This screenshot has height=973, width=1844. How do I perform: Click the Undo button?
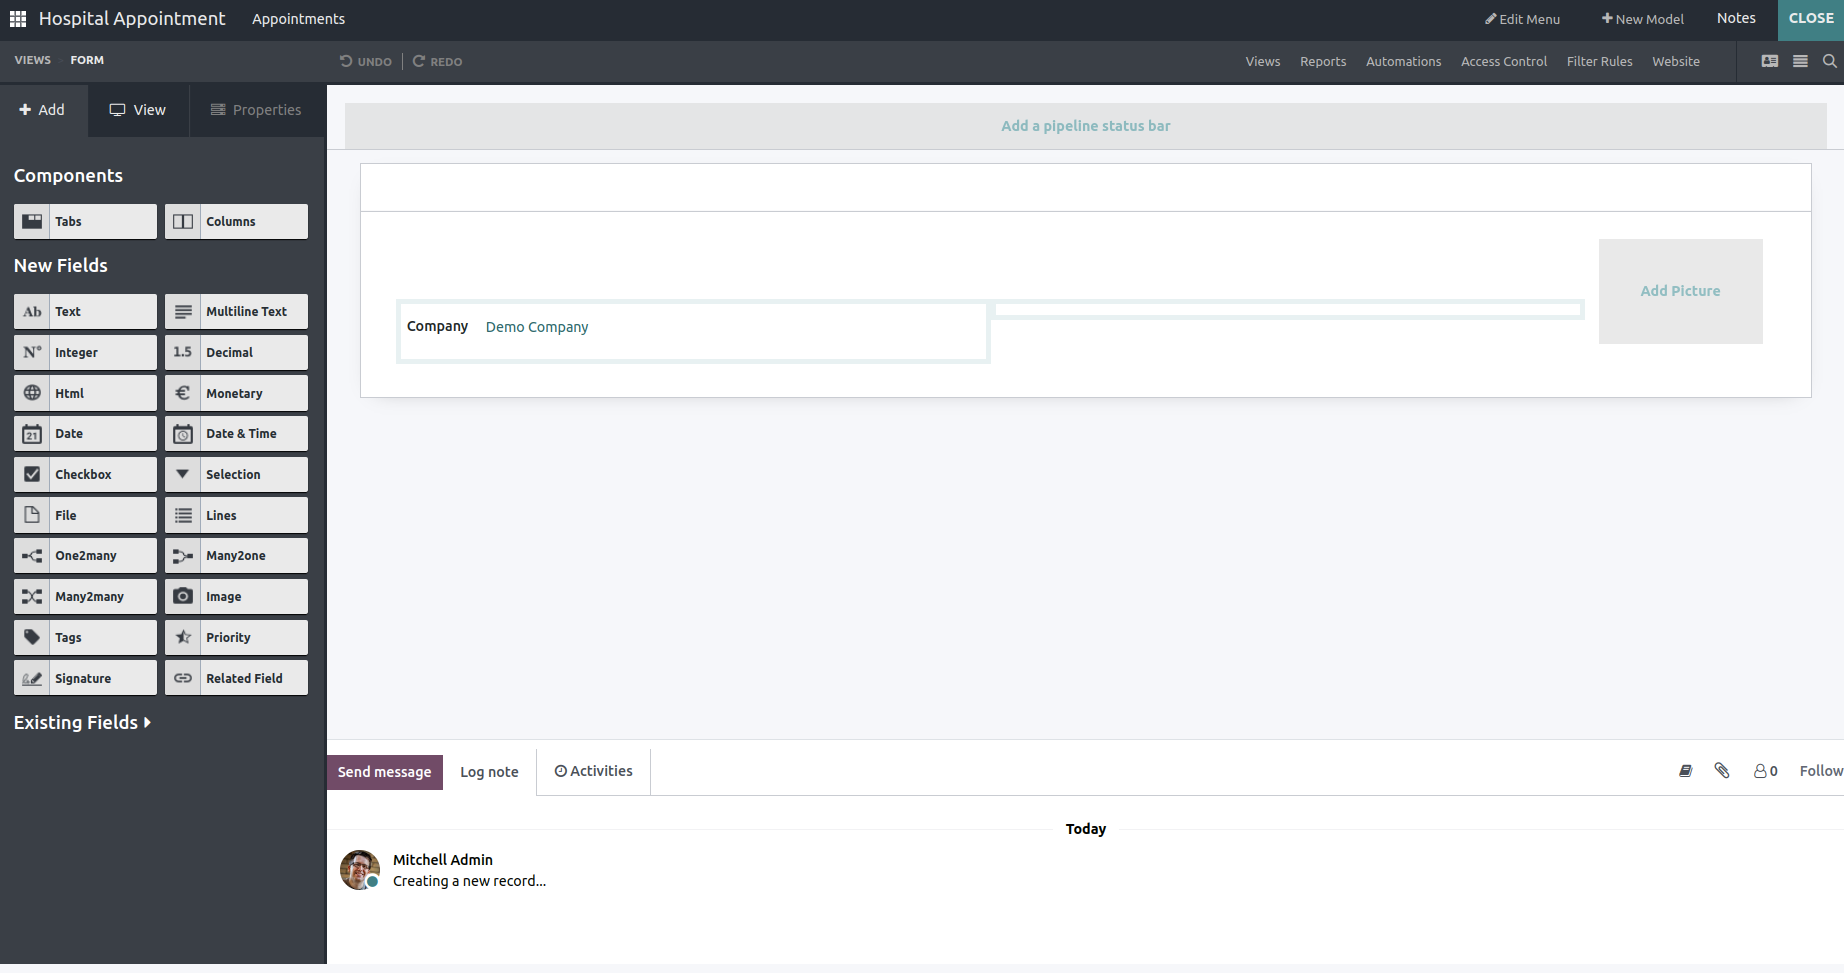[366, 61]
